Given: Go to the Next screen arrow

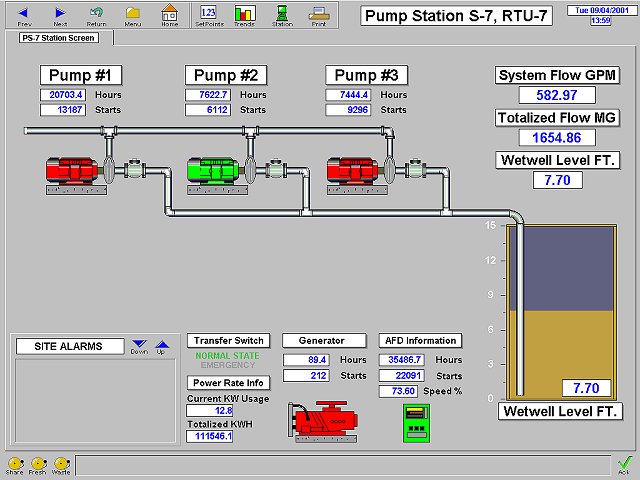Looking at the screenshot, I should click(x=60, y=12).
